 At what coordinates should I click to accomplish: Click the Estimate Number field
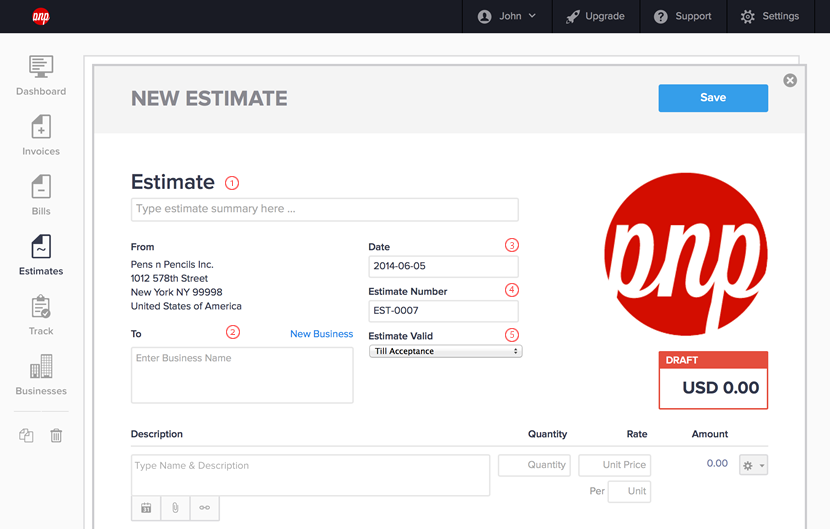pos(443,311)
